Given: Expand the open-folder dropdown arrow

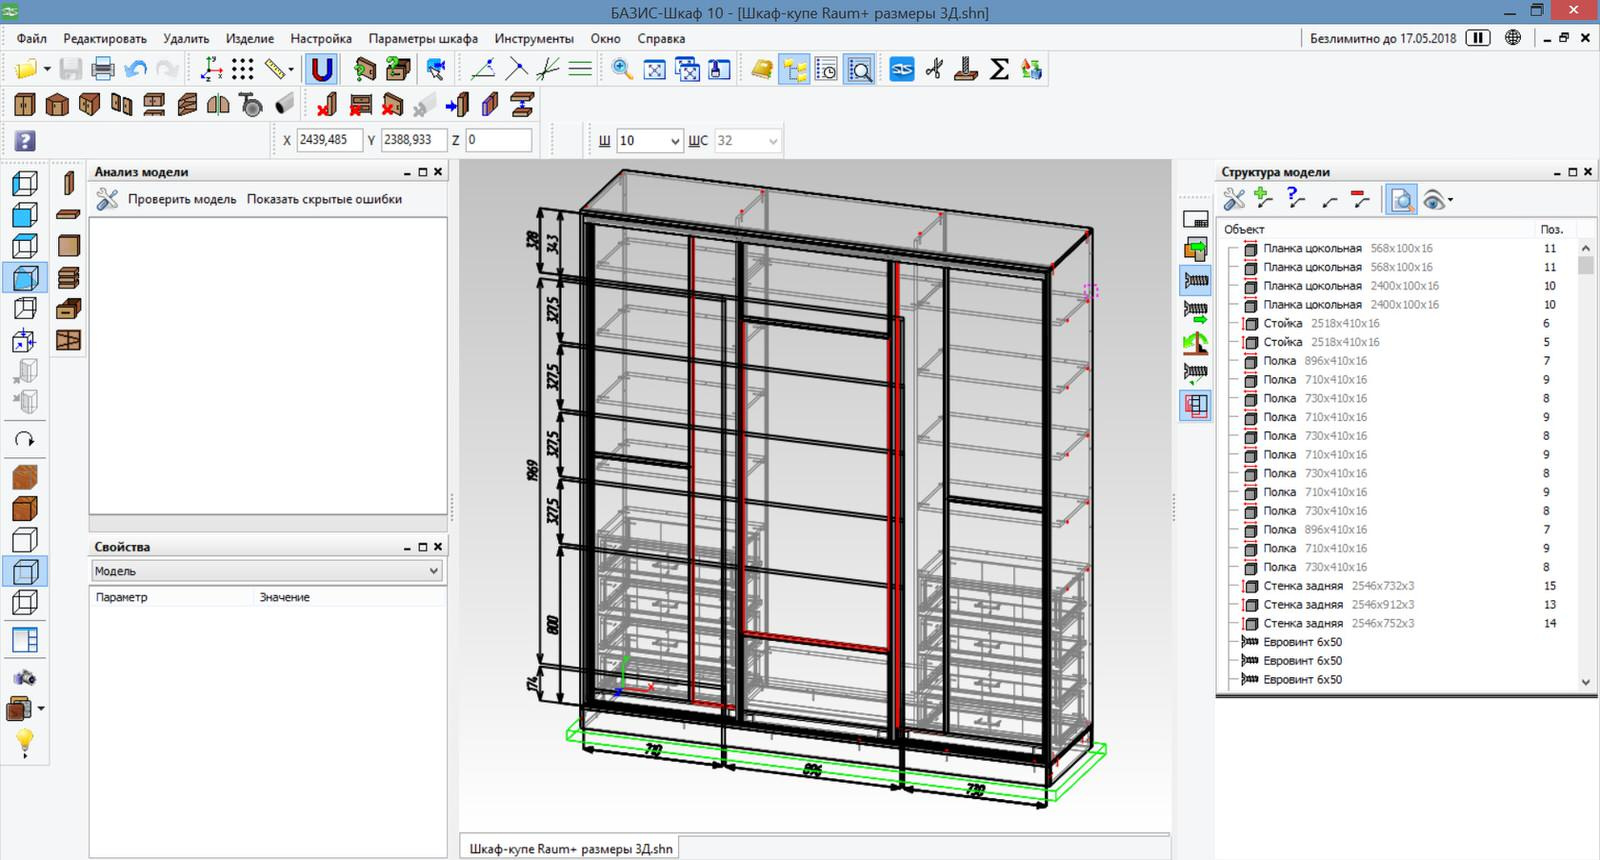Looking at the screenshot, I should point(47,70).
